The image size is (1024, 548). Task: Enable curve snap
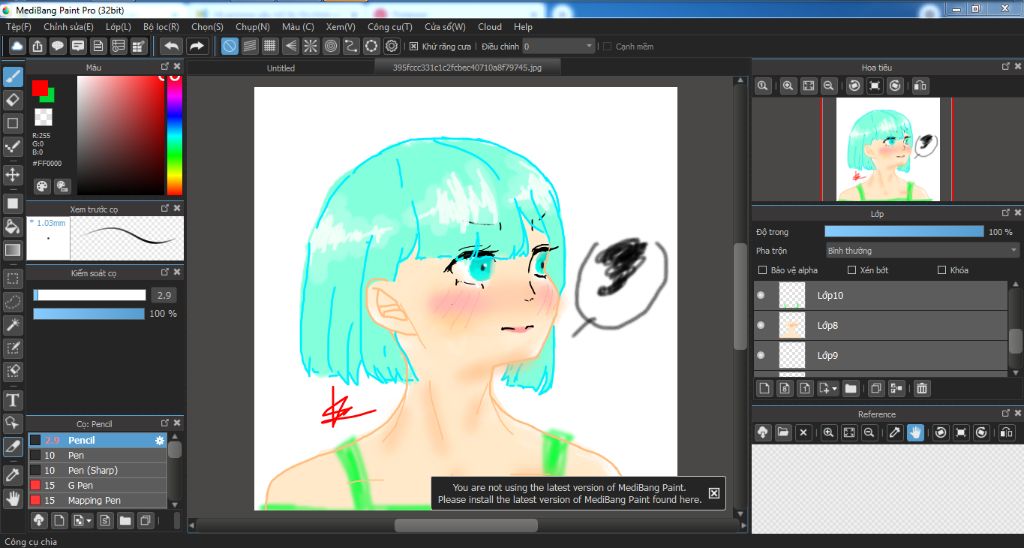coord(351,46)
